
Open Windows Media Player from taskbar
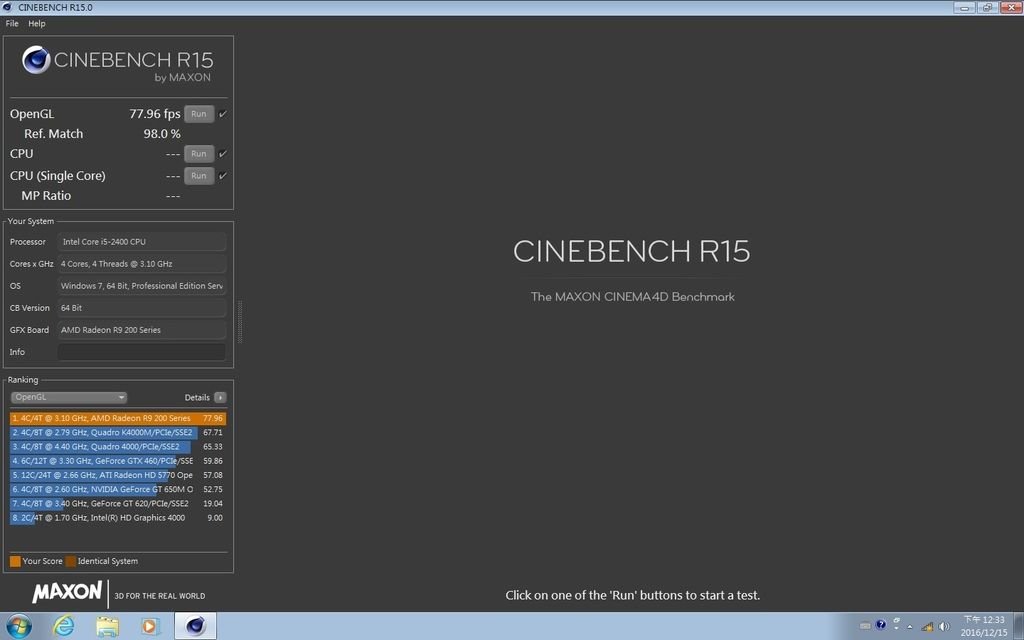tap(150, 626)
